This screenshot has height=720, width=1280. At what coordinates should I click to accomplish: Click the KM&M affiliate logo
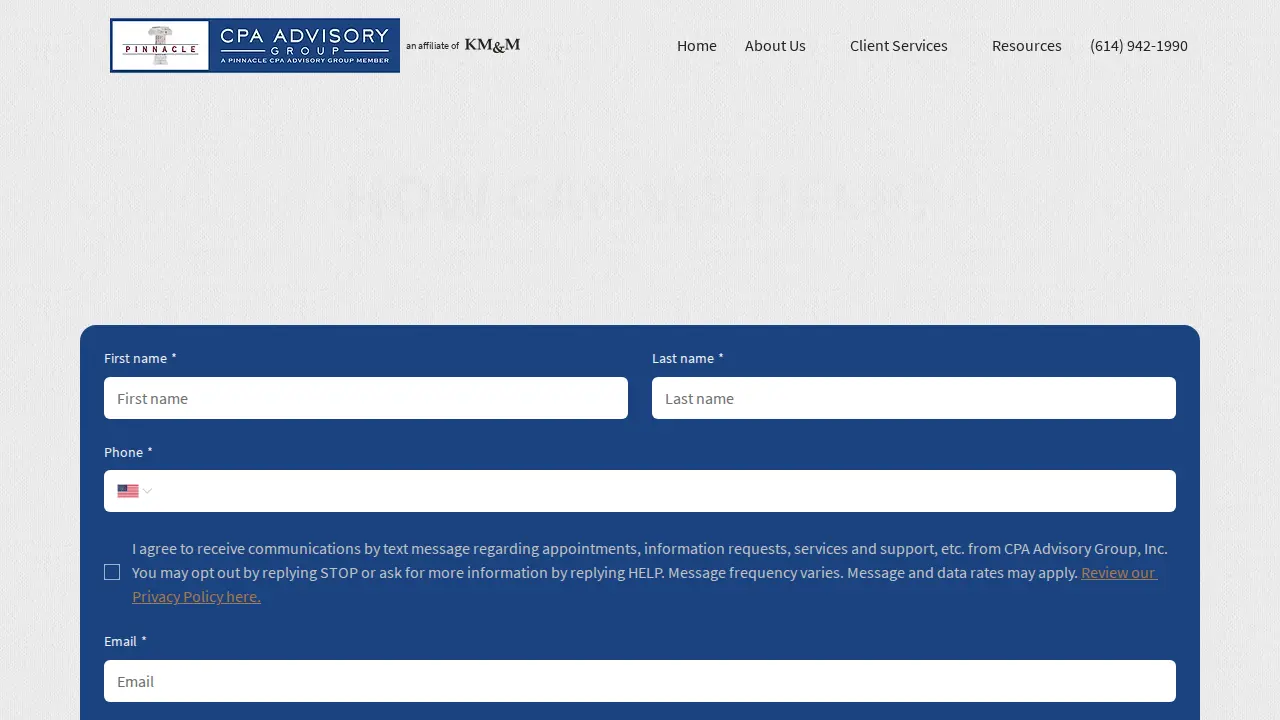pos(492,45)
